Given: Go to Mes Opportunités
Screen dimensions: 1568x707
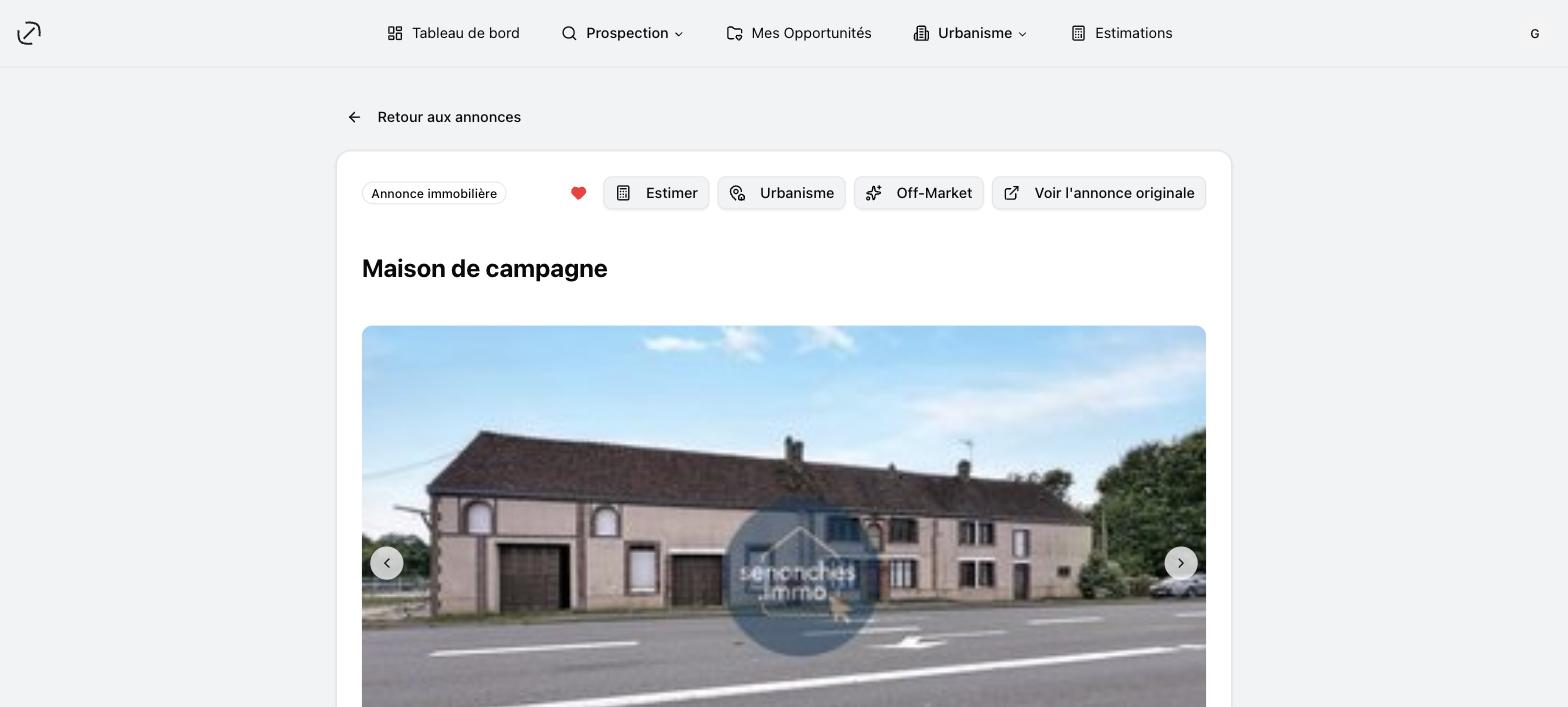Looking at the screenshot, I should 799,33.
